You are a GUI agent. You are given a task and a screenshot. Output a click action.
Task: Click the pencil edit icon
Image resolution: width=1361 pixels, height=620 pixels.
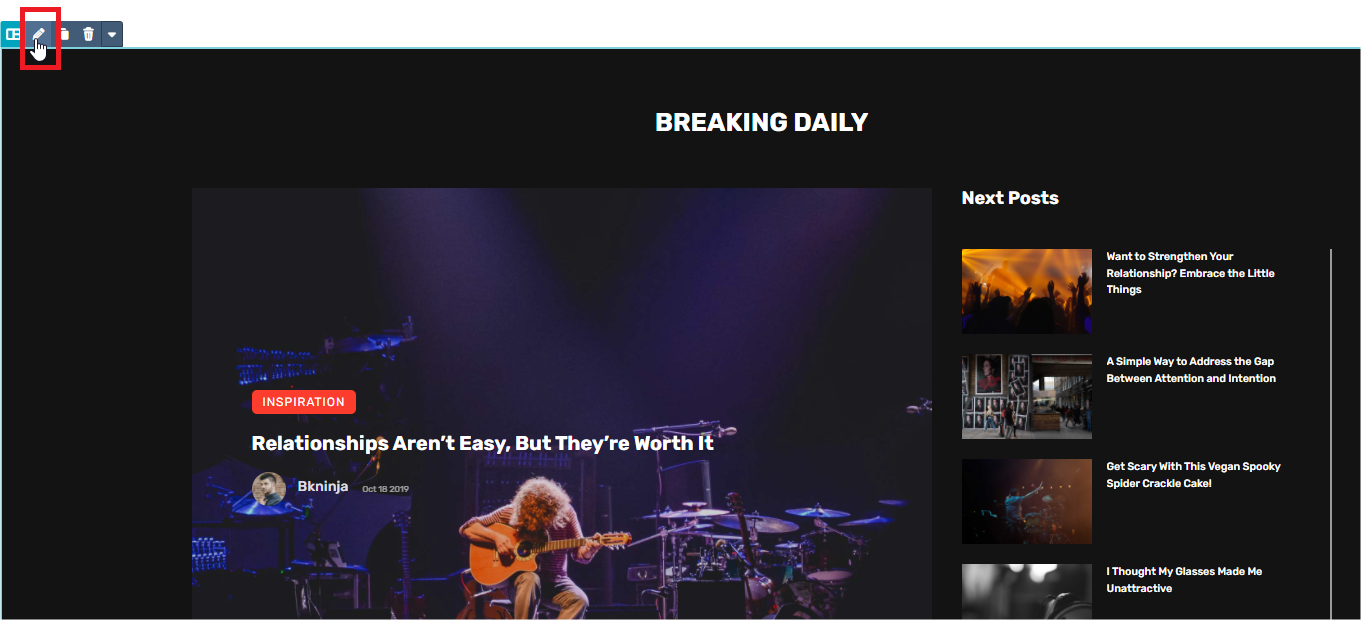(x=39, y=34)
